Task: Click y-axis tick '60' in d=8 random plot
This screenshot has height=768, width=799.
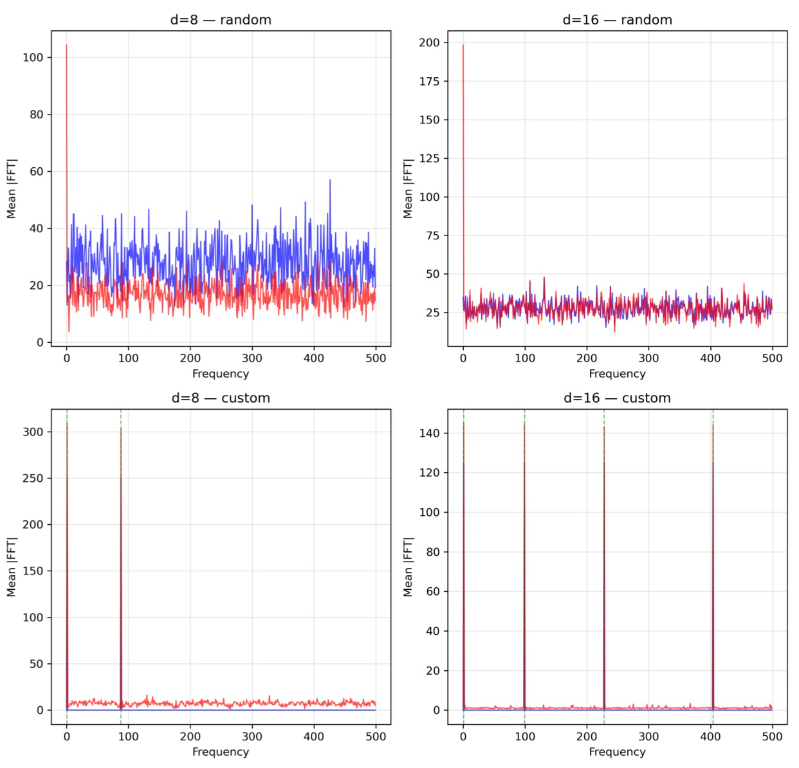Action: pos(37,172)
